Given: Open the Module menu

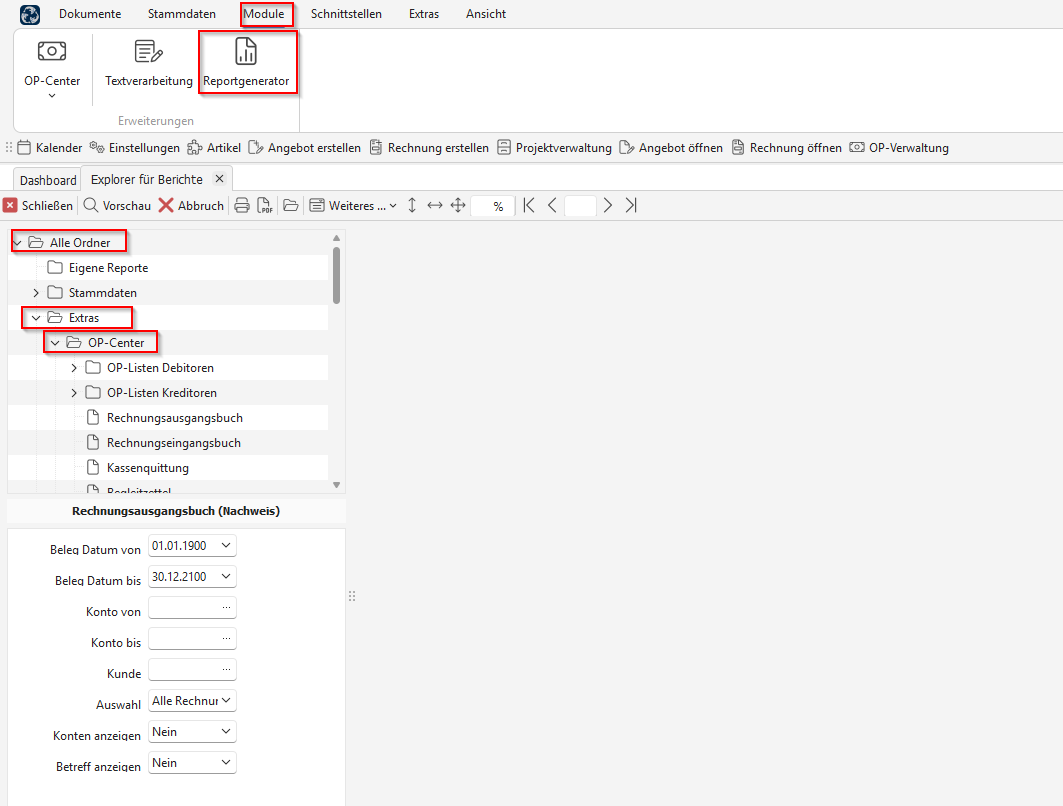Looking at the screenshot, I should pos(264,14).
